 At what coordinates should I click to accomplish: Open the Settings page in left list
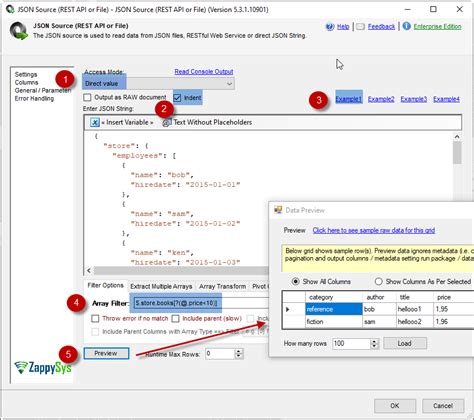click(x=26, y=74)
